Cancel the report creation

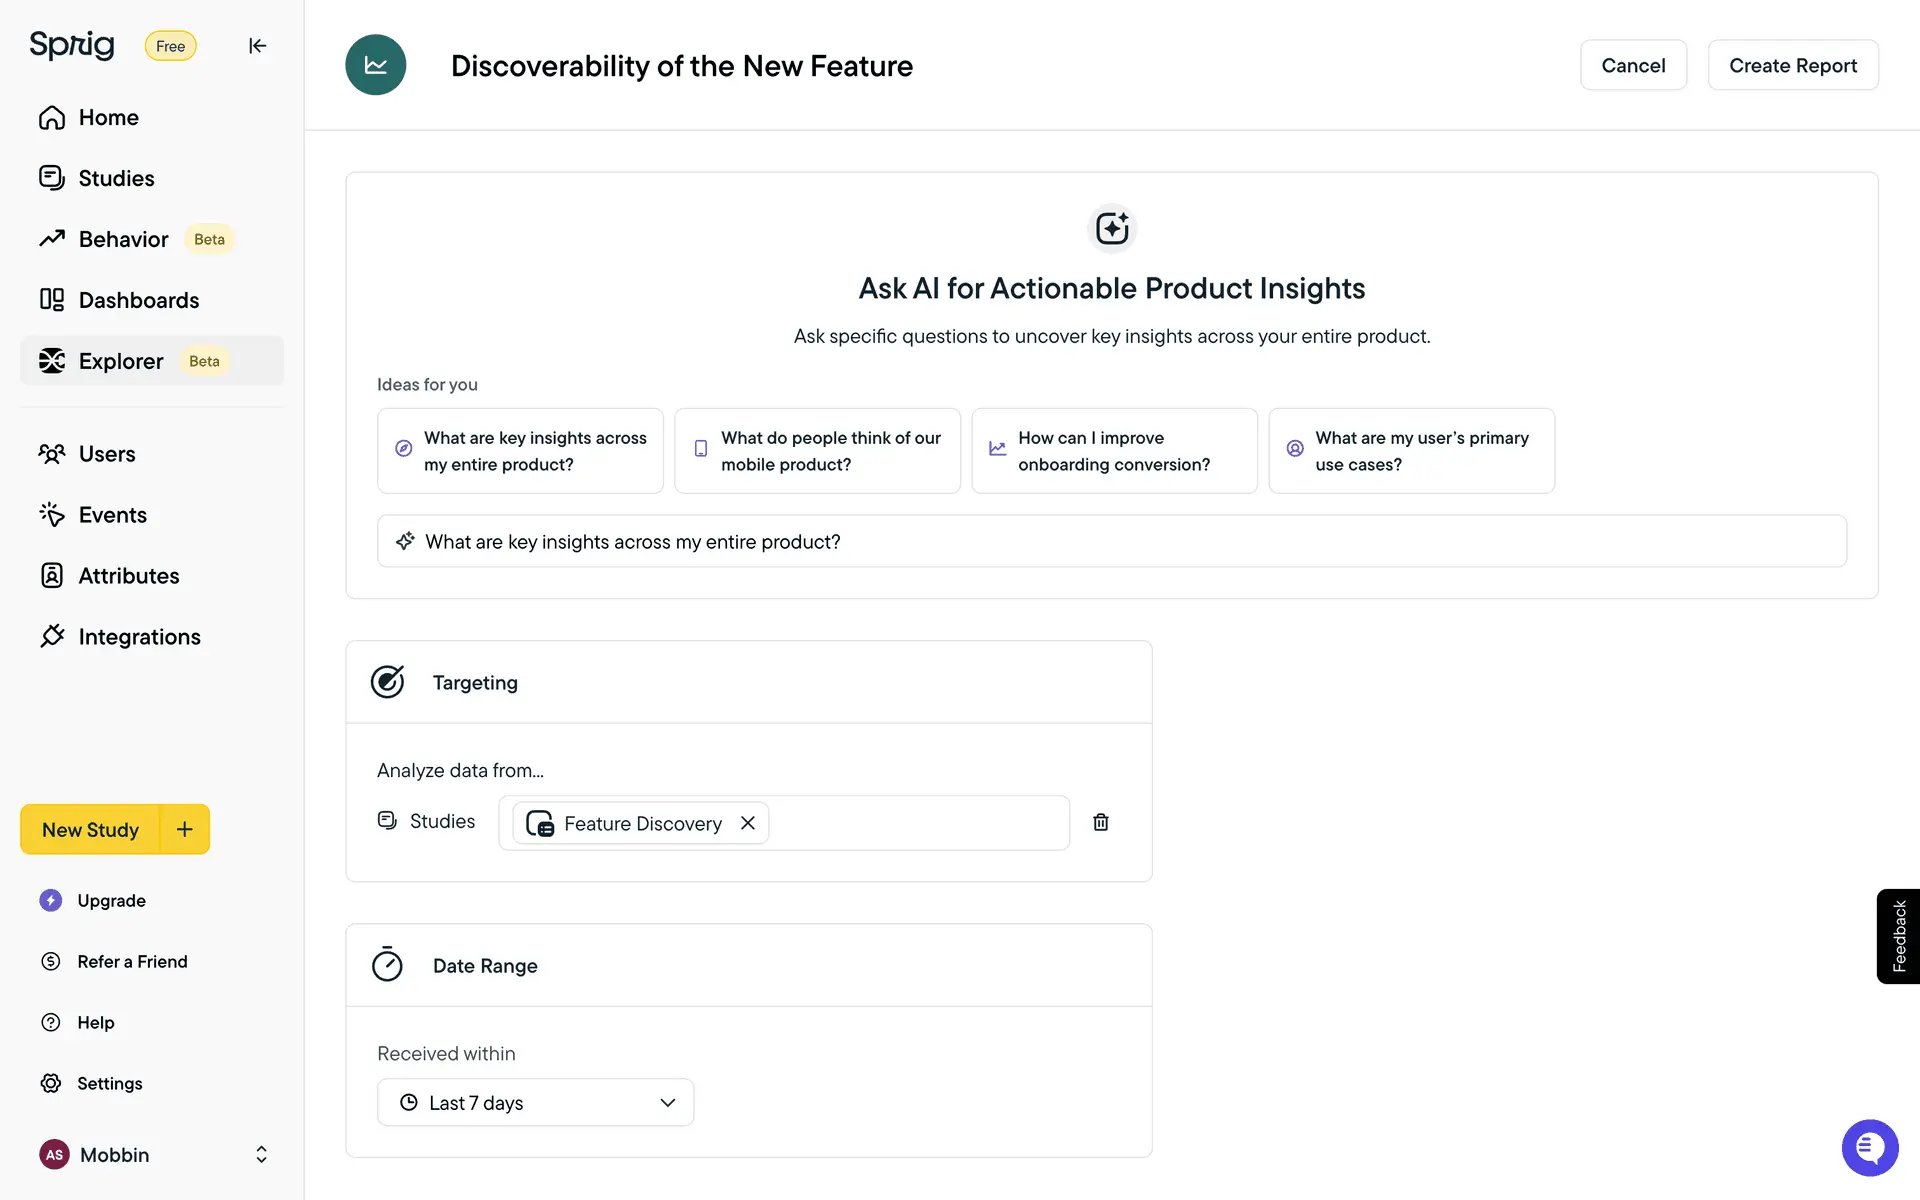point(1633,65)
